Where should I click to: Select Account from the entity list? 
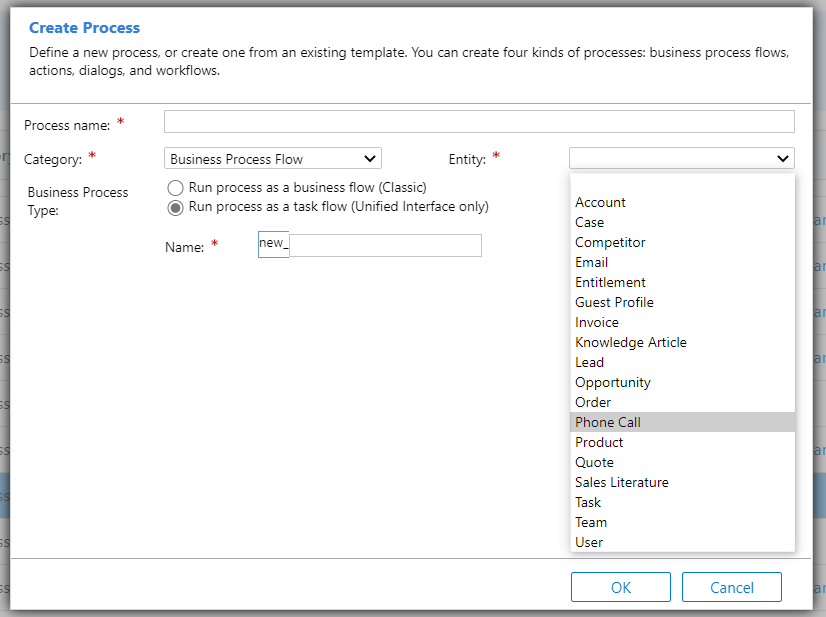coord(600,202)
